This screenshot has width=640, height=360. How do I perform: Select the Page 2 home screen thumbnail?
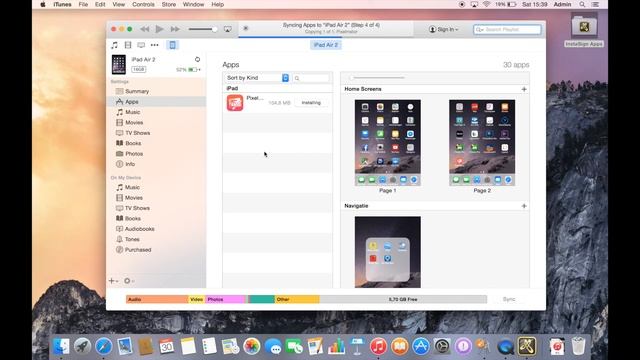click(482, 143)
